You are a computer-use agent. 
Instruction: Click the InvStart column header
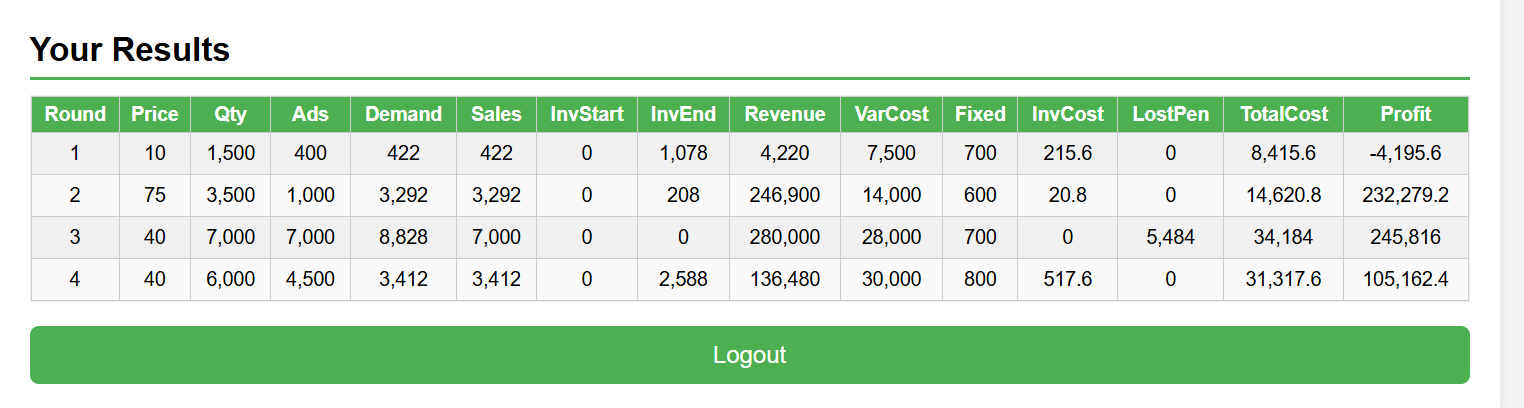(x=586, y=114)
